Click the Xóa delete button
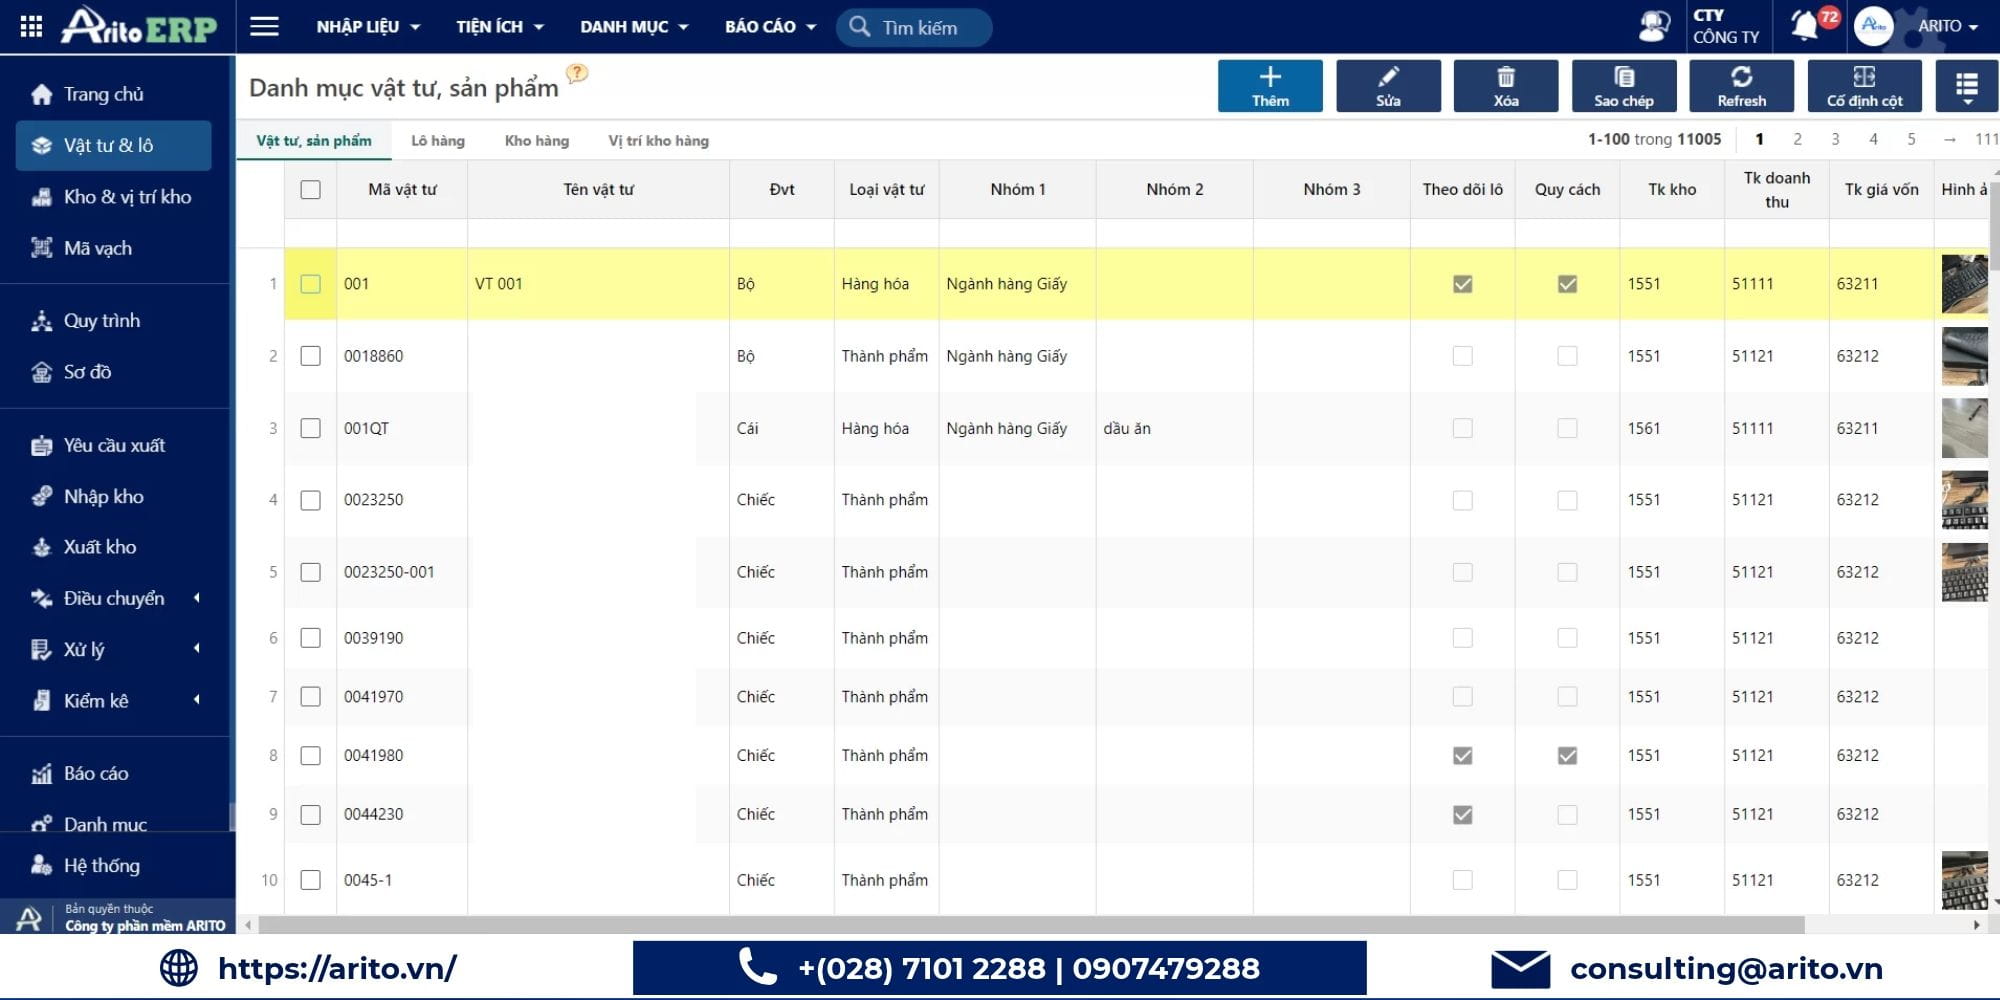 tap(1506, 86)
